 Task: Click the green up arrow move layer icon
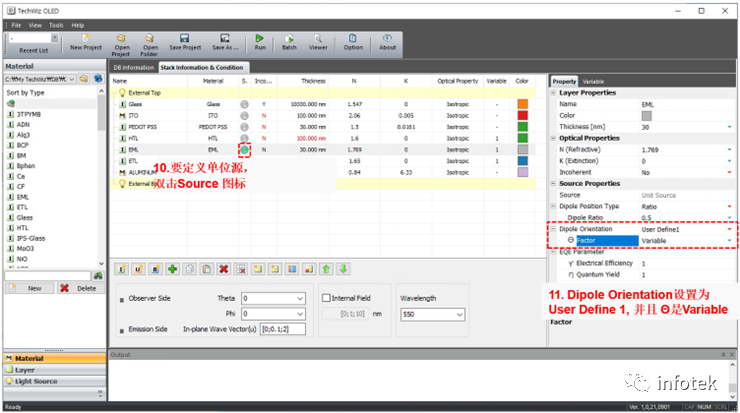(x=326, y=269)
